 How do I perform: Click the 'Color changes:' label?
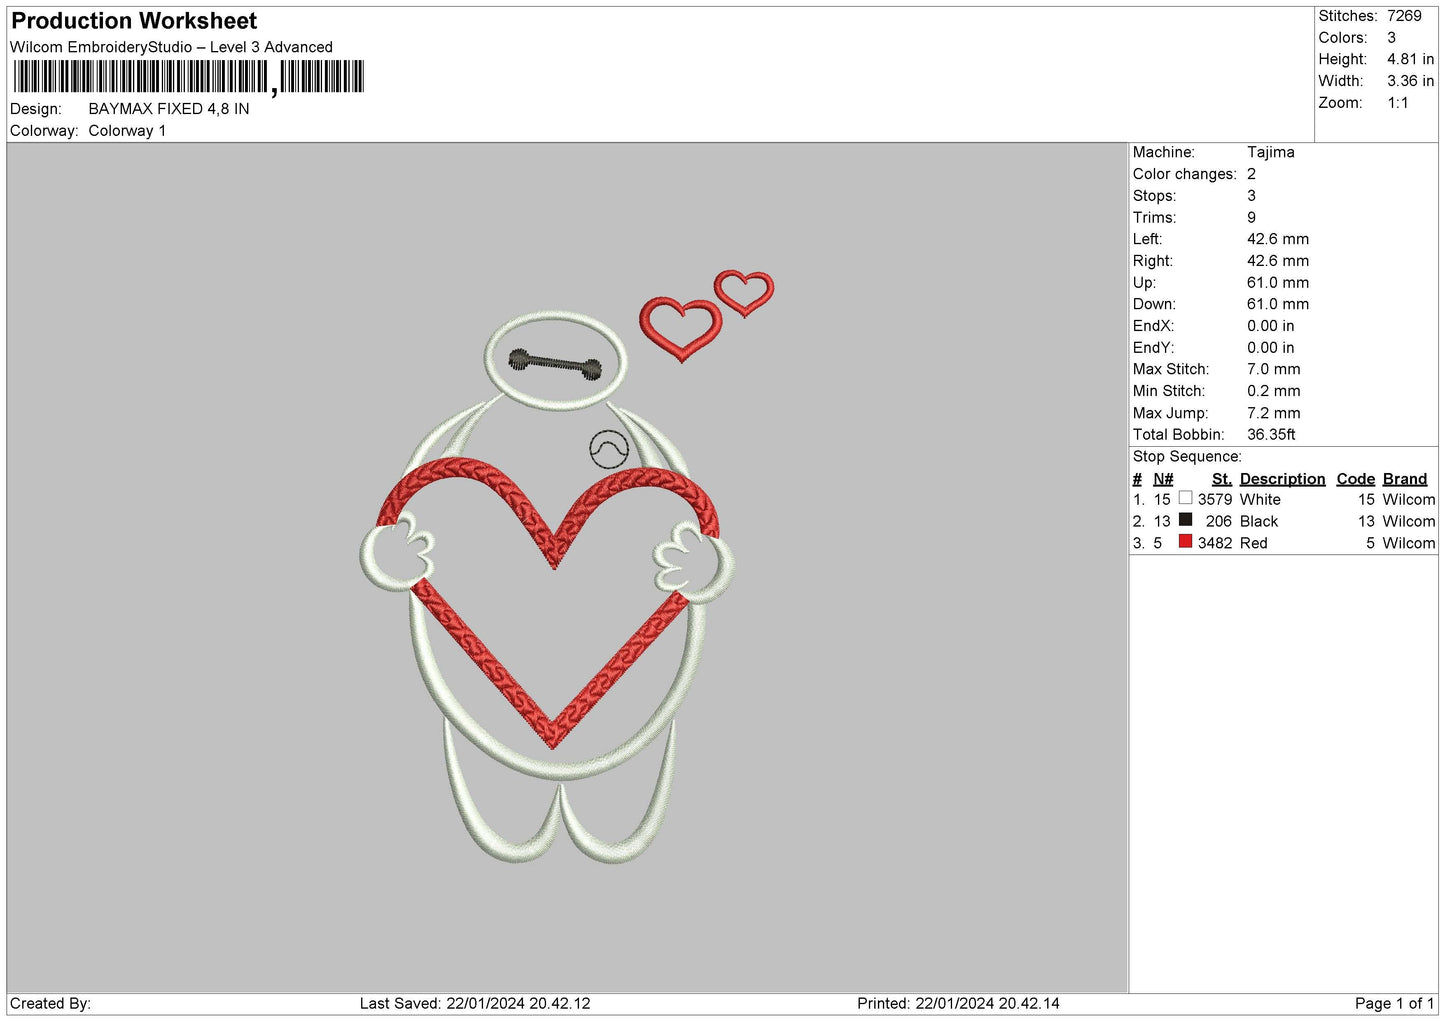click(x=1185, y=174)
